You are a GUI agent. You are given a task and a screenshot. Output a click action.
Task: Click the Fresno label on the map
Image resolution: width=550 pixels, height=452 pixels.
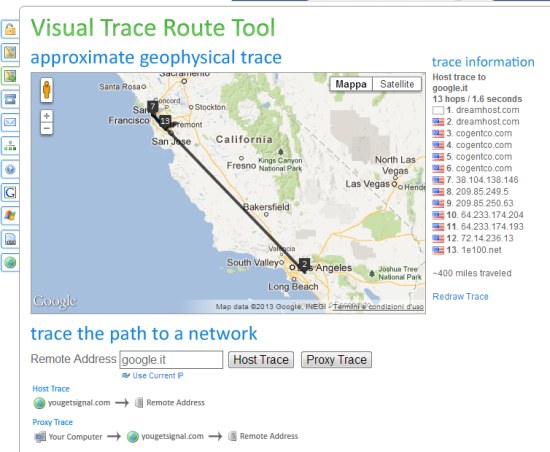241,165
